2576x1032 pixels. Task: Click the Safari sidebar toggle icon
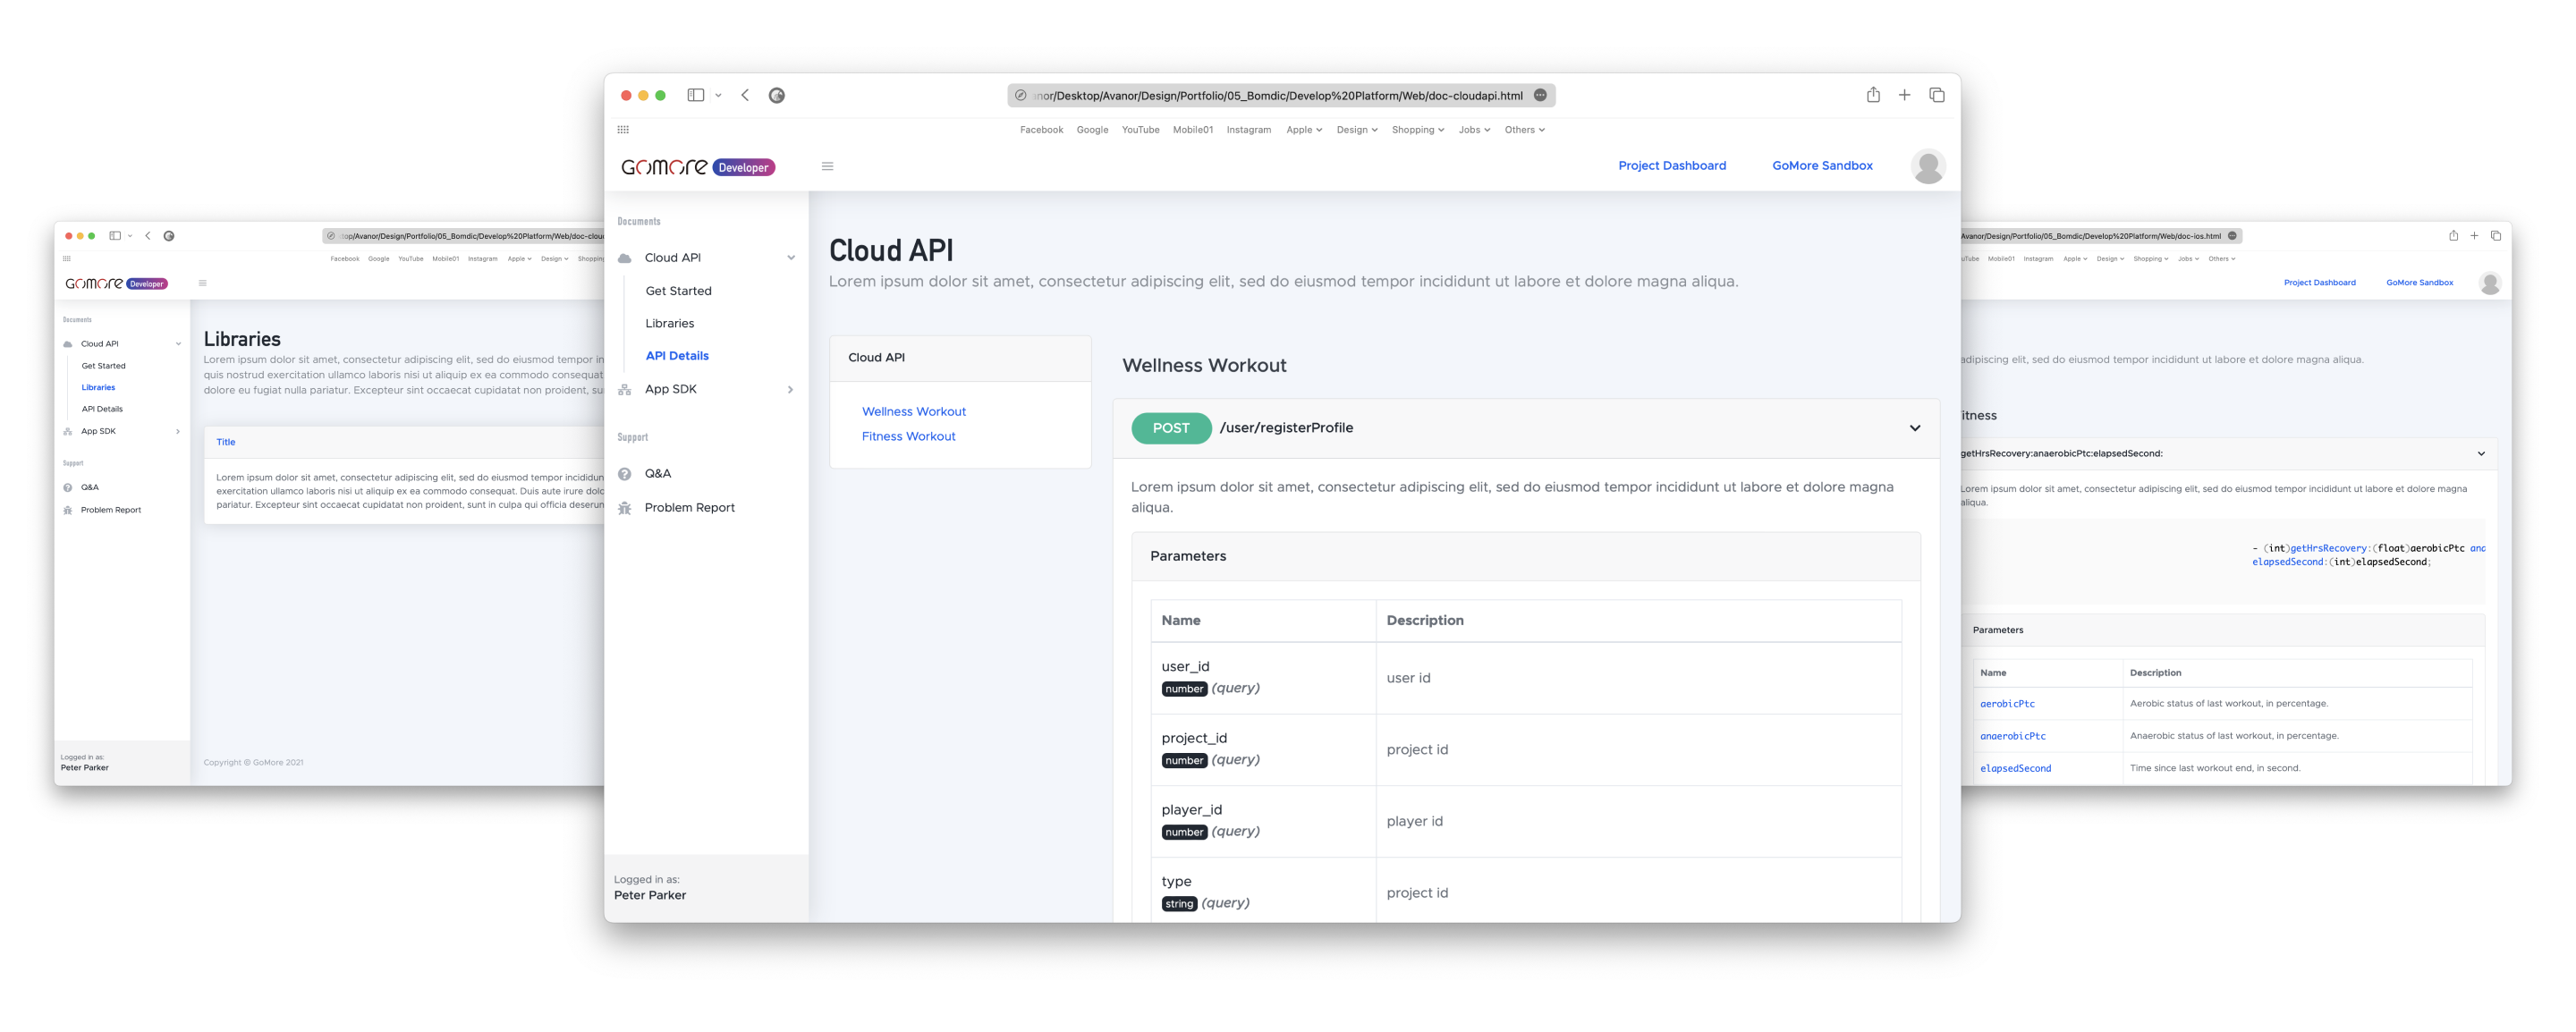(x=696, y=95)
